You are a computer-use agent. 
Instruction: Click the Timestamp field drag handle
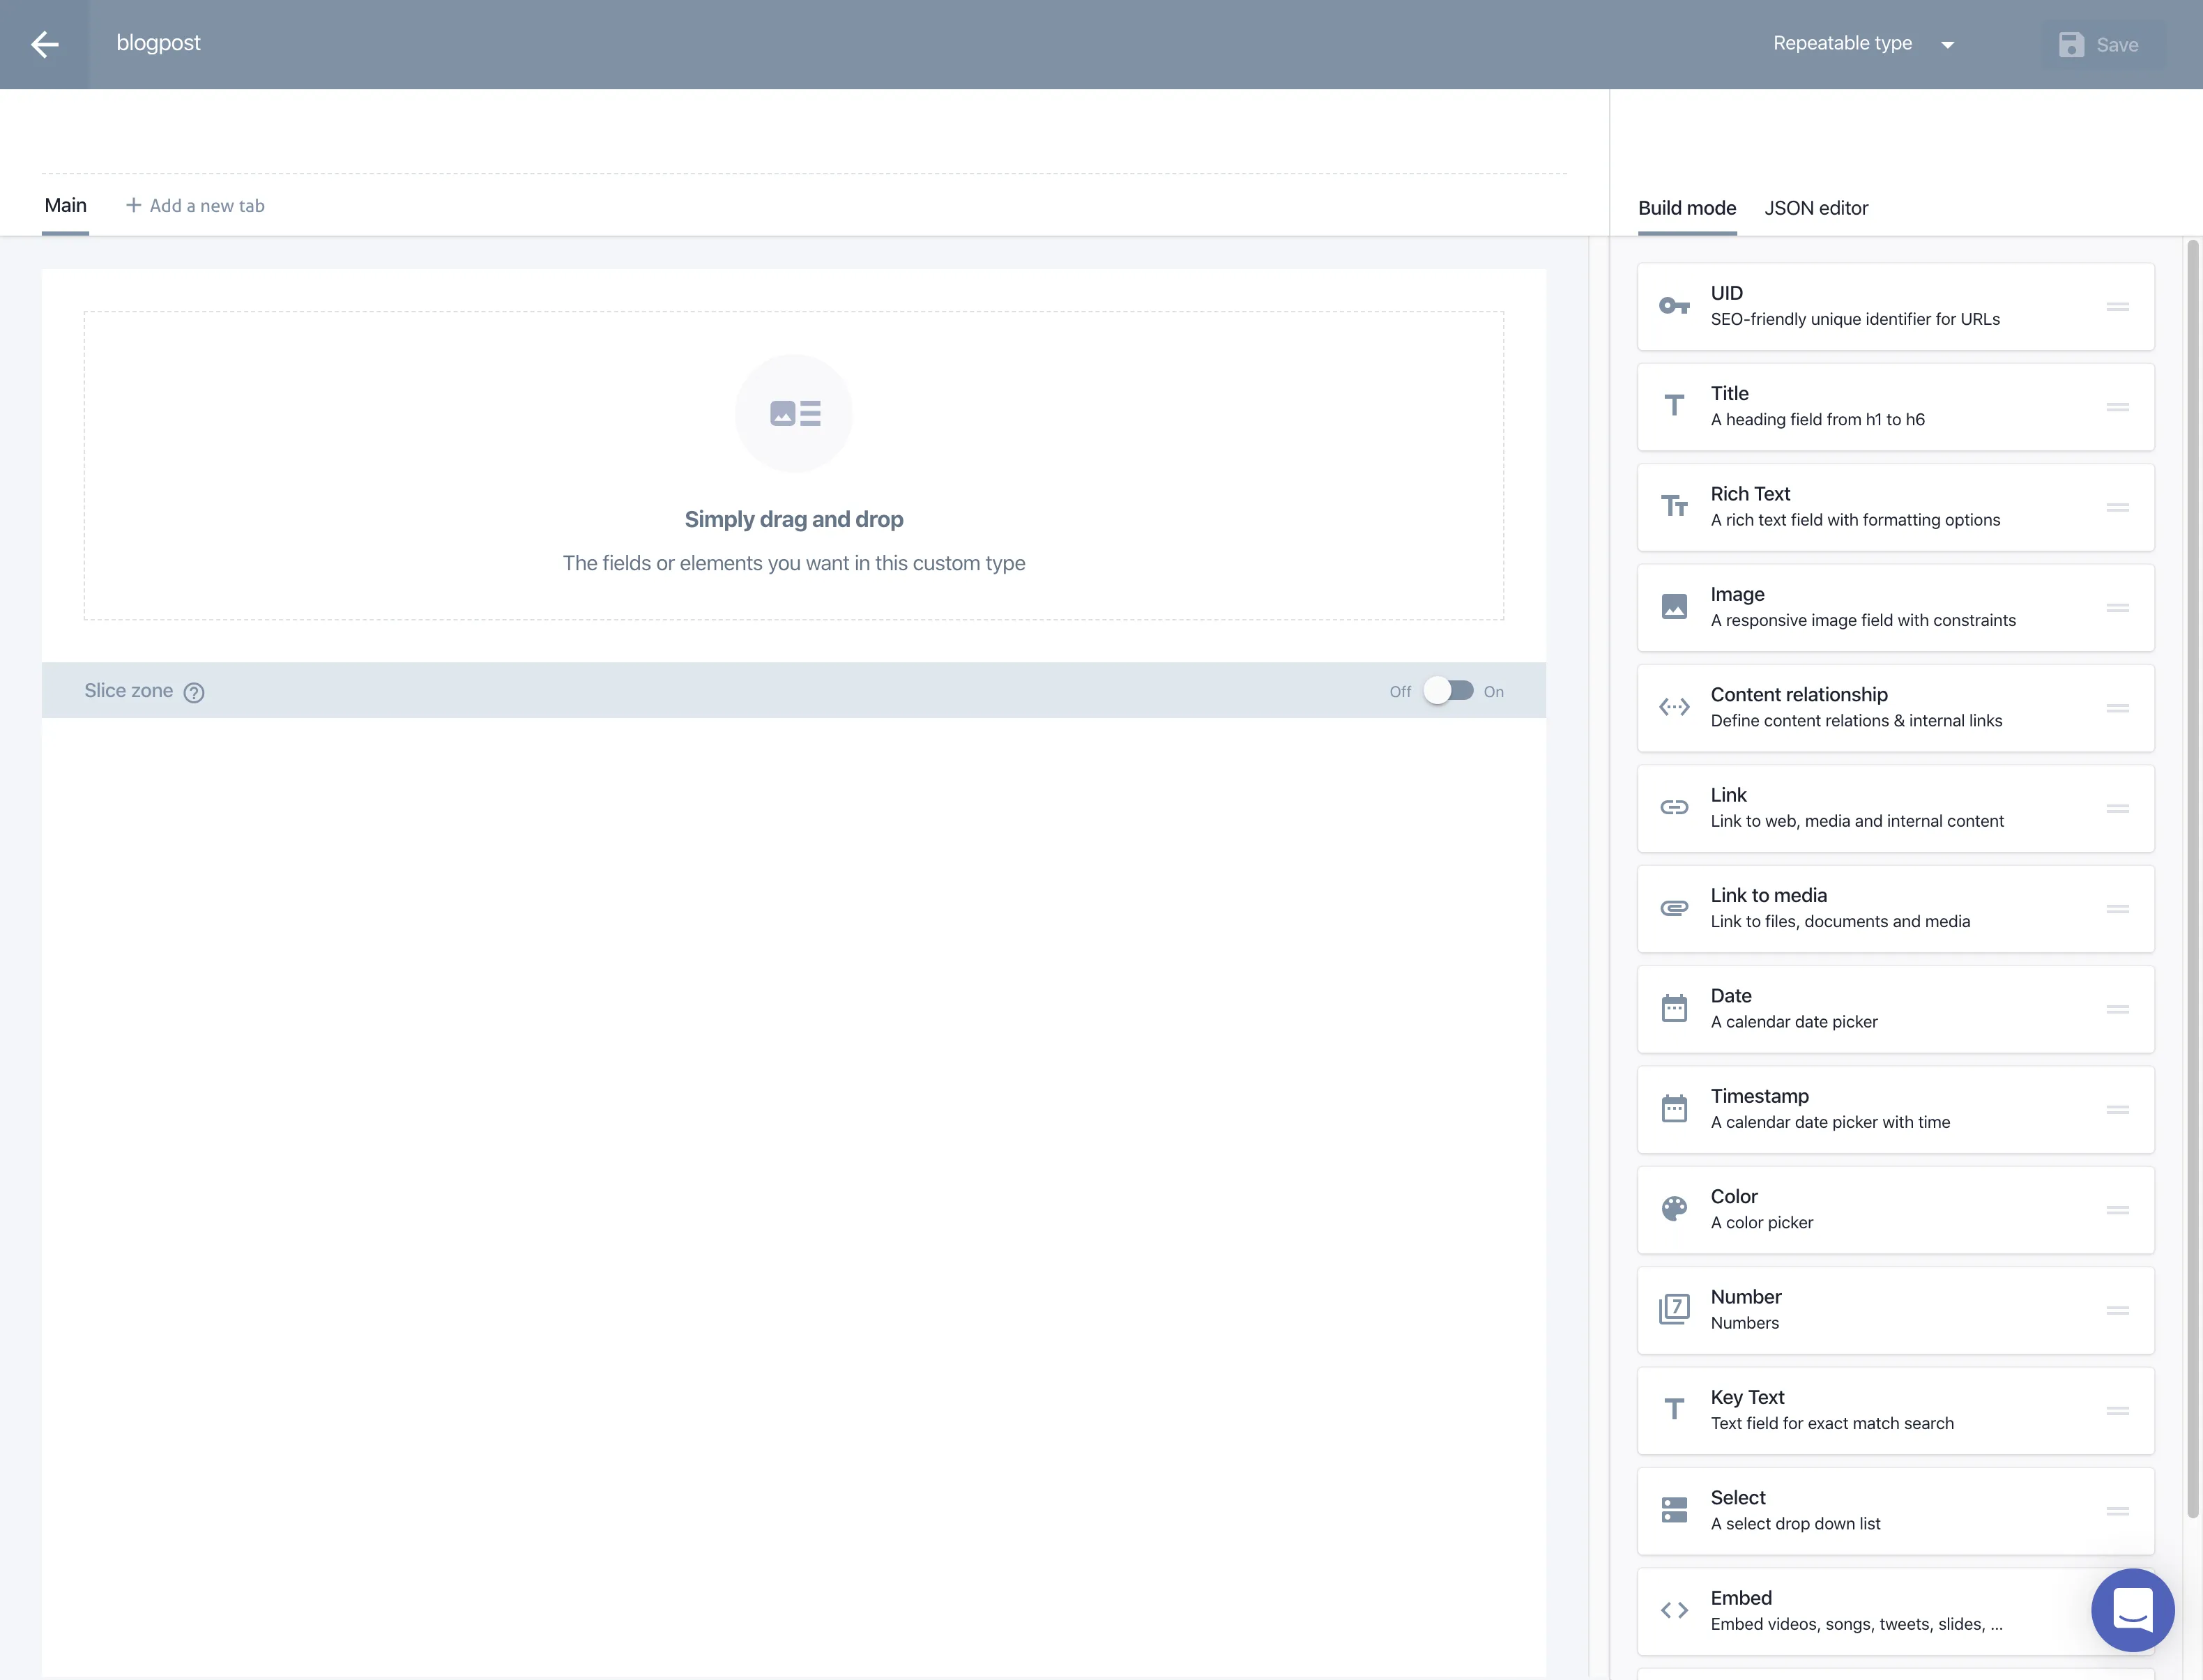coord(2117,1109)
